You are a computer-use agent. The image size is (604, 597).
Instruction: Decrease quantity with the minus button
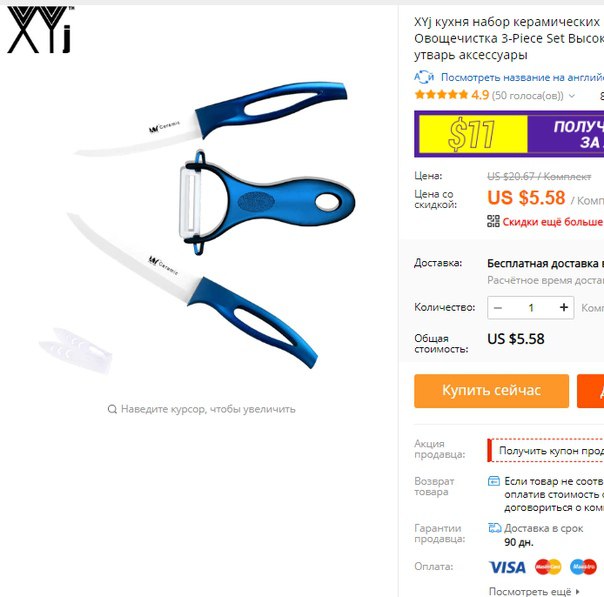tap(498, 308)
